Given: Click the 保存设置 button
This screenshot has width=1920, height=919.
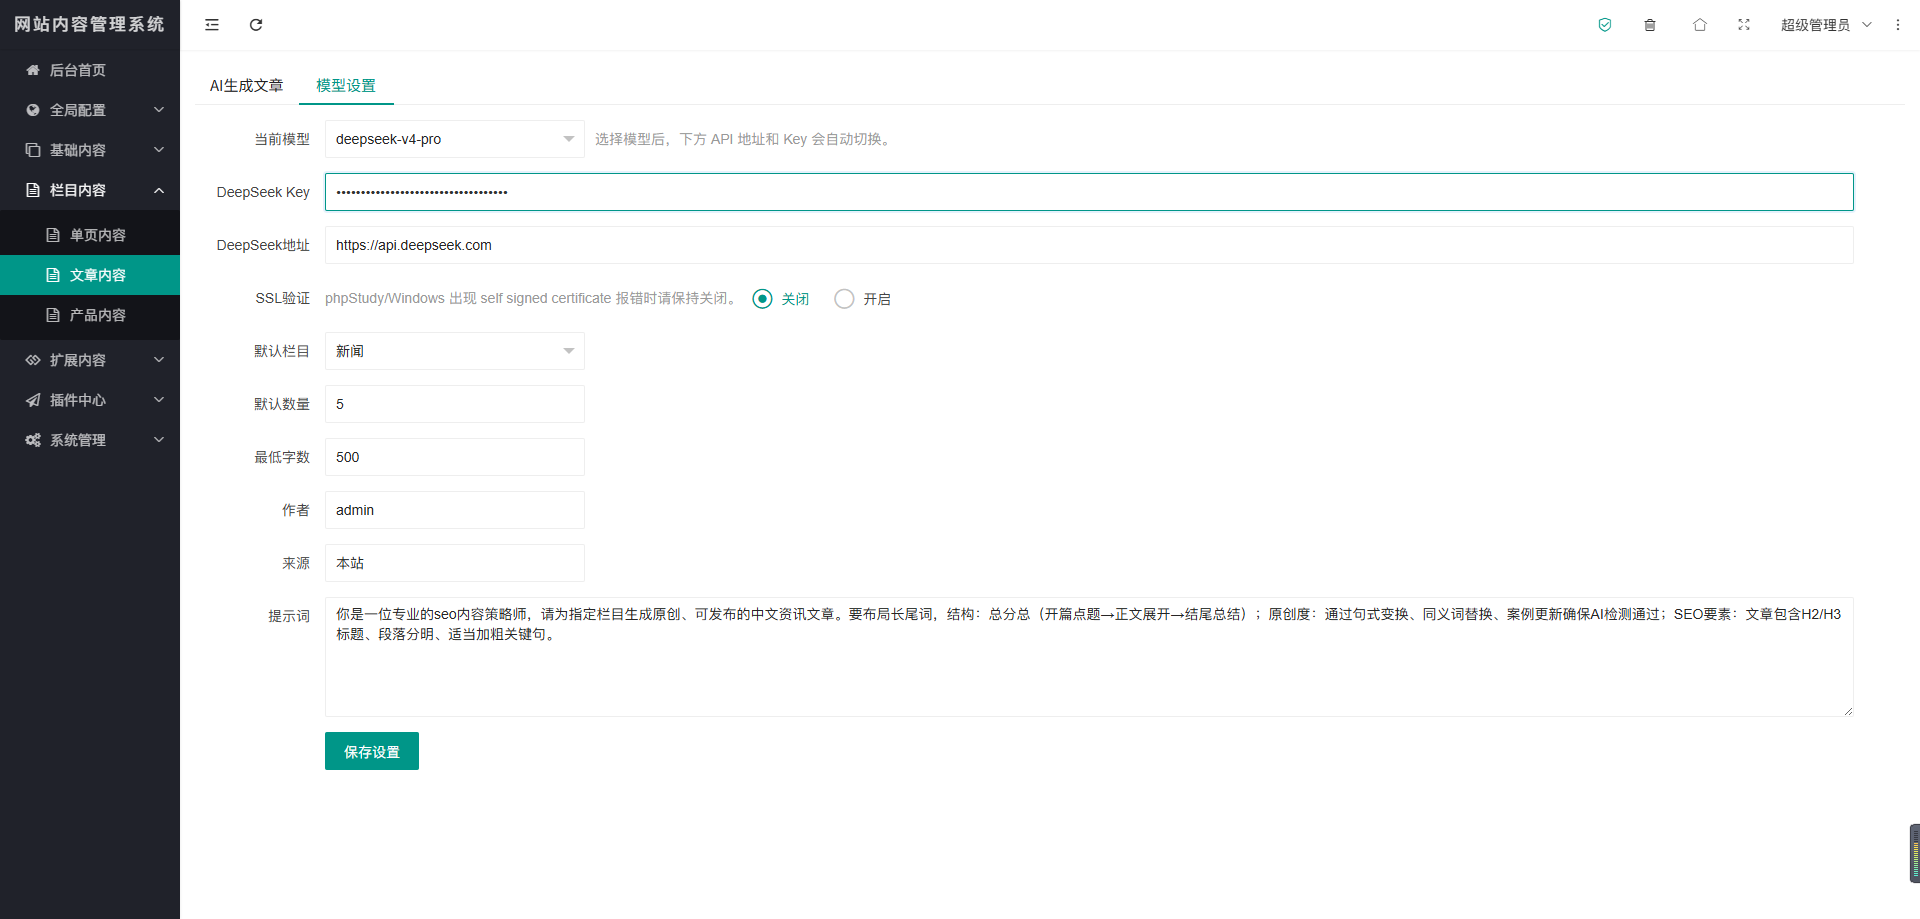Looking at the screenshot, I should 372,751.
